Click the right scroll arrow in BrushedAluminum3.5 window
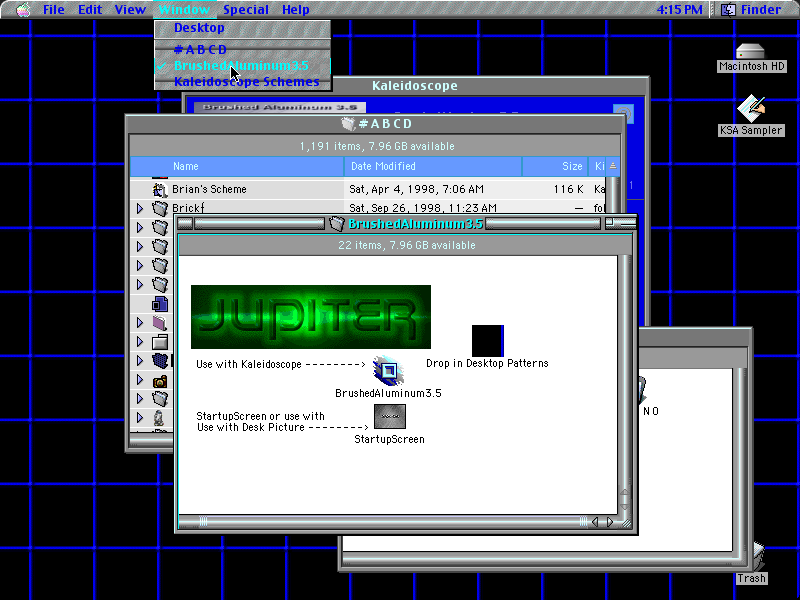The height and width of the screenshot is (600, 800). 609,522
